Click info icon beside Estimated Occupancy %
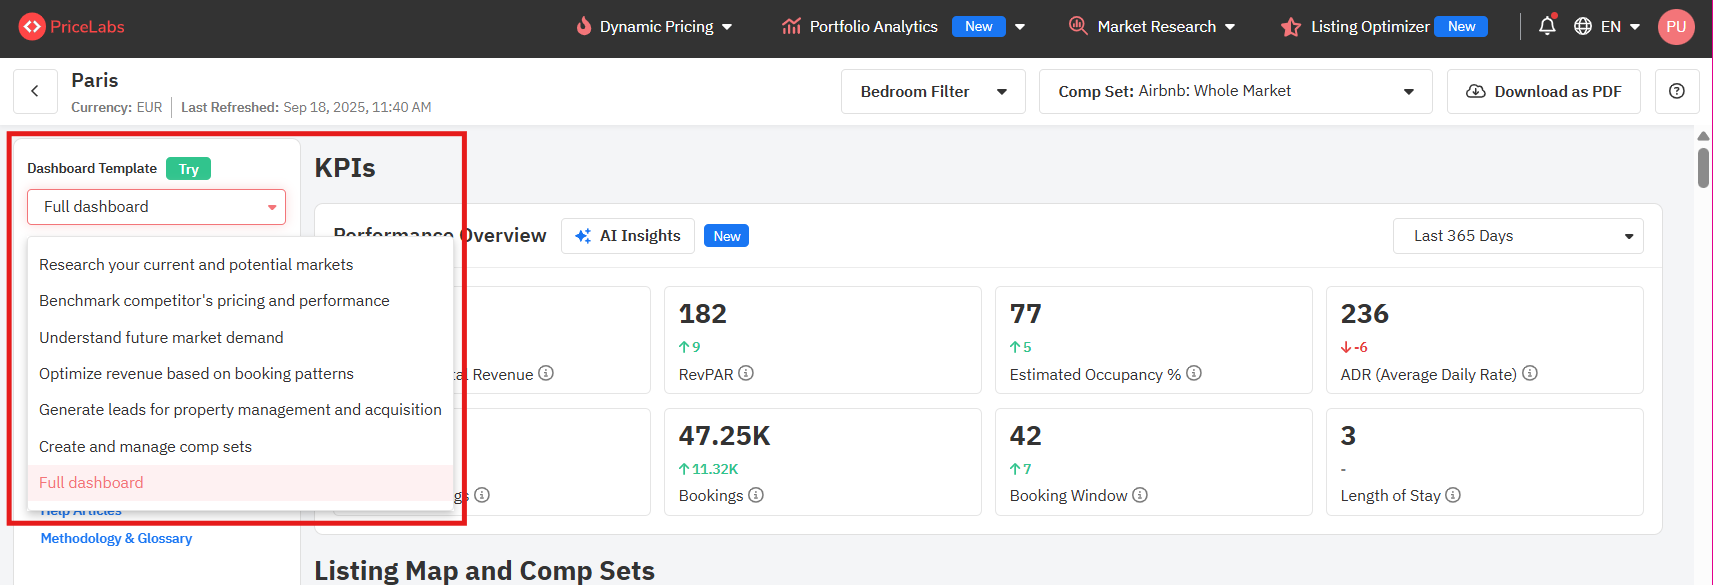 click(1194, 373)
